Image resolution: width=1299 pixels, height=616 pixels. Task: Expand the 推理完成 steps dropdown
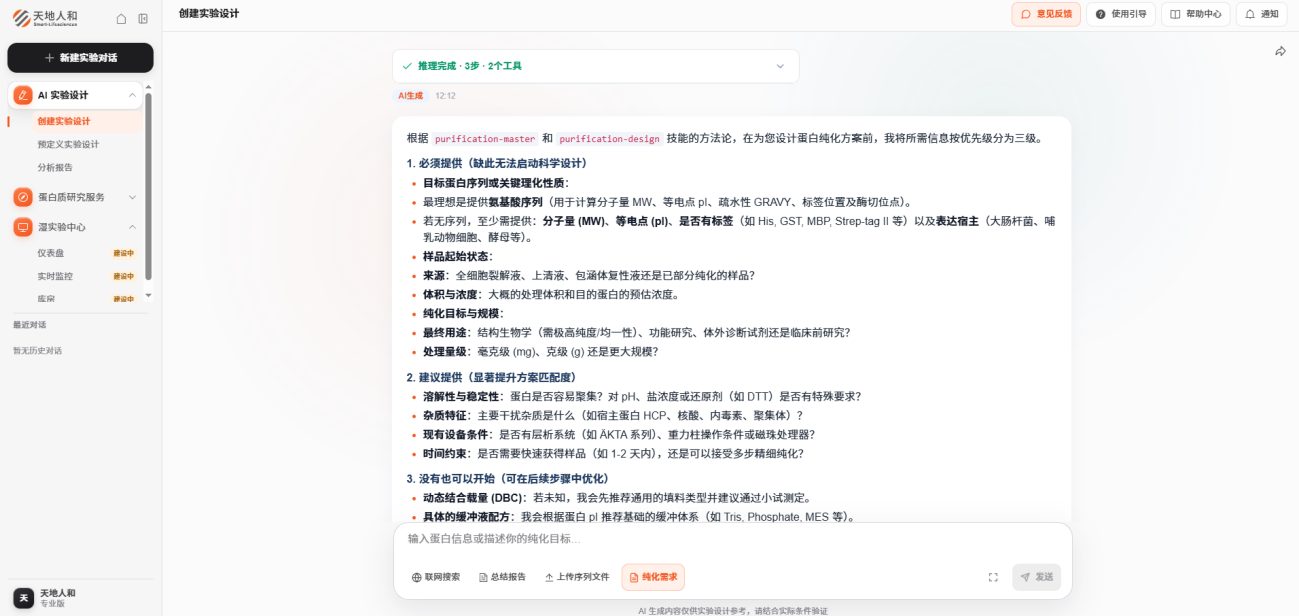tap(780, 66)
